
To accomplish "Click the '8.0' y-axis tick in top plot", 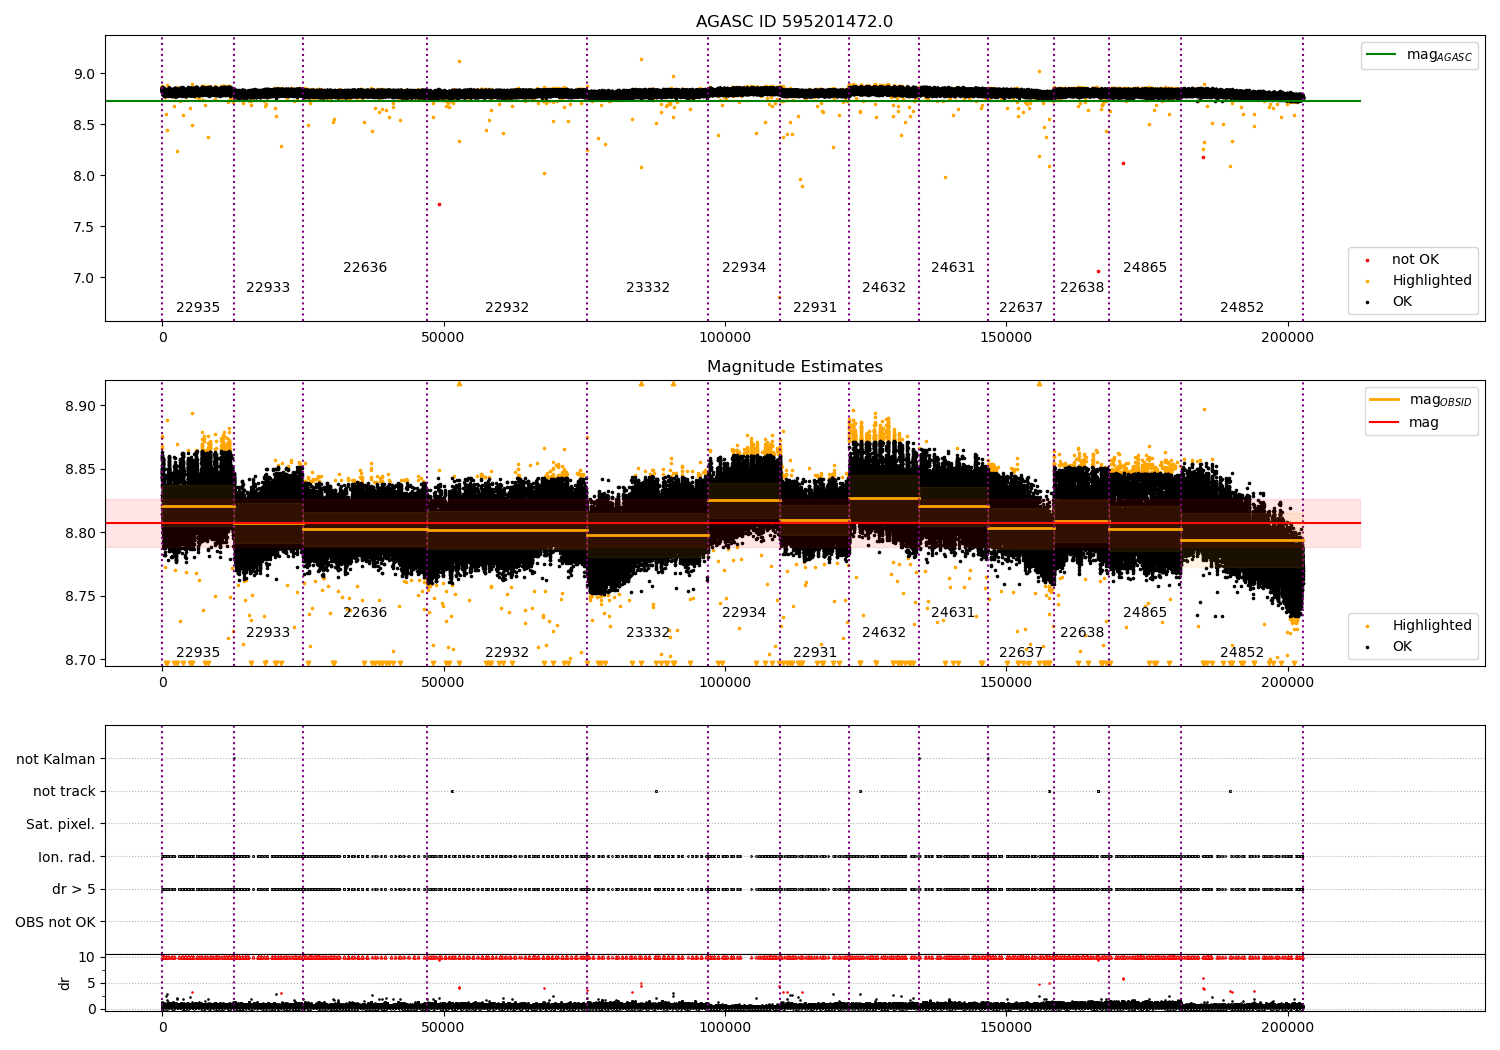I will tap(84, 176).
